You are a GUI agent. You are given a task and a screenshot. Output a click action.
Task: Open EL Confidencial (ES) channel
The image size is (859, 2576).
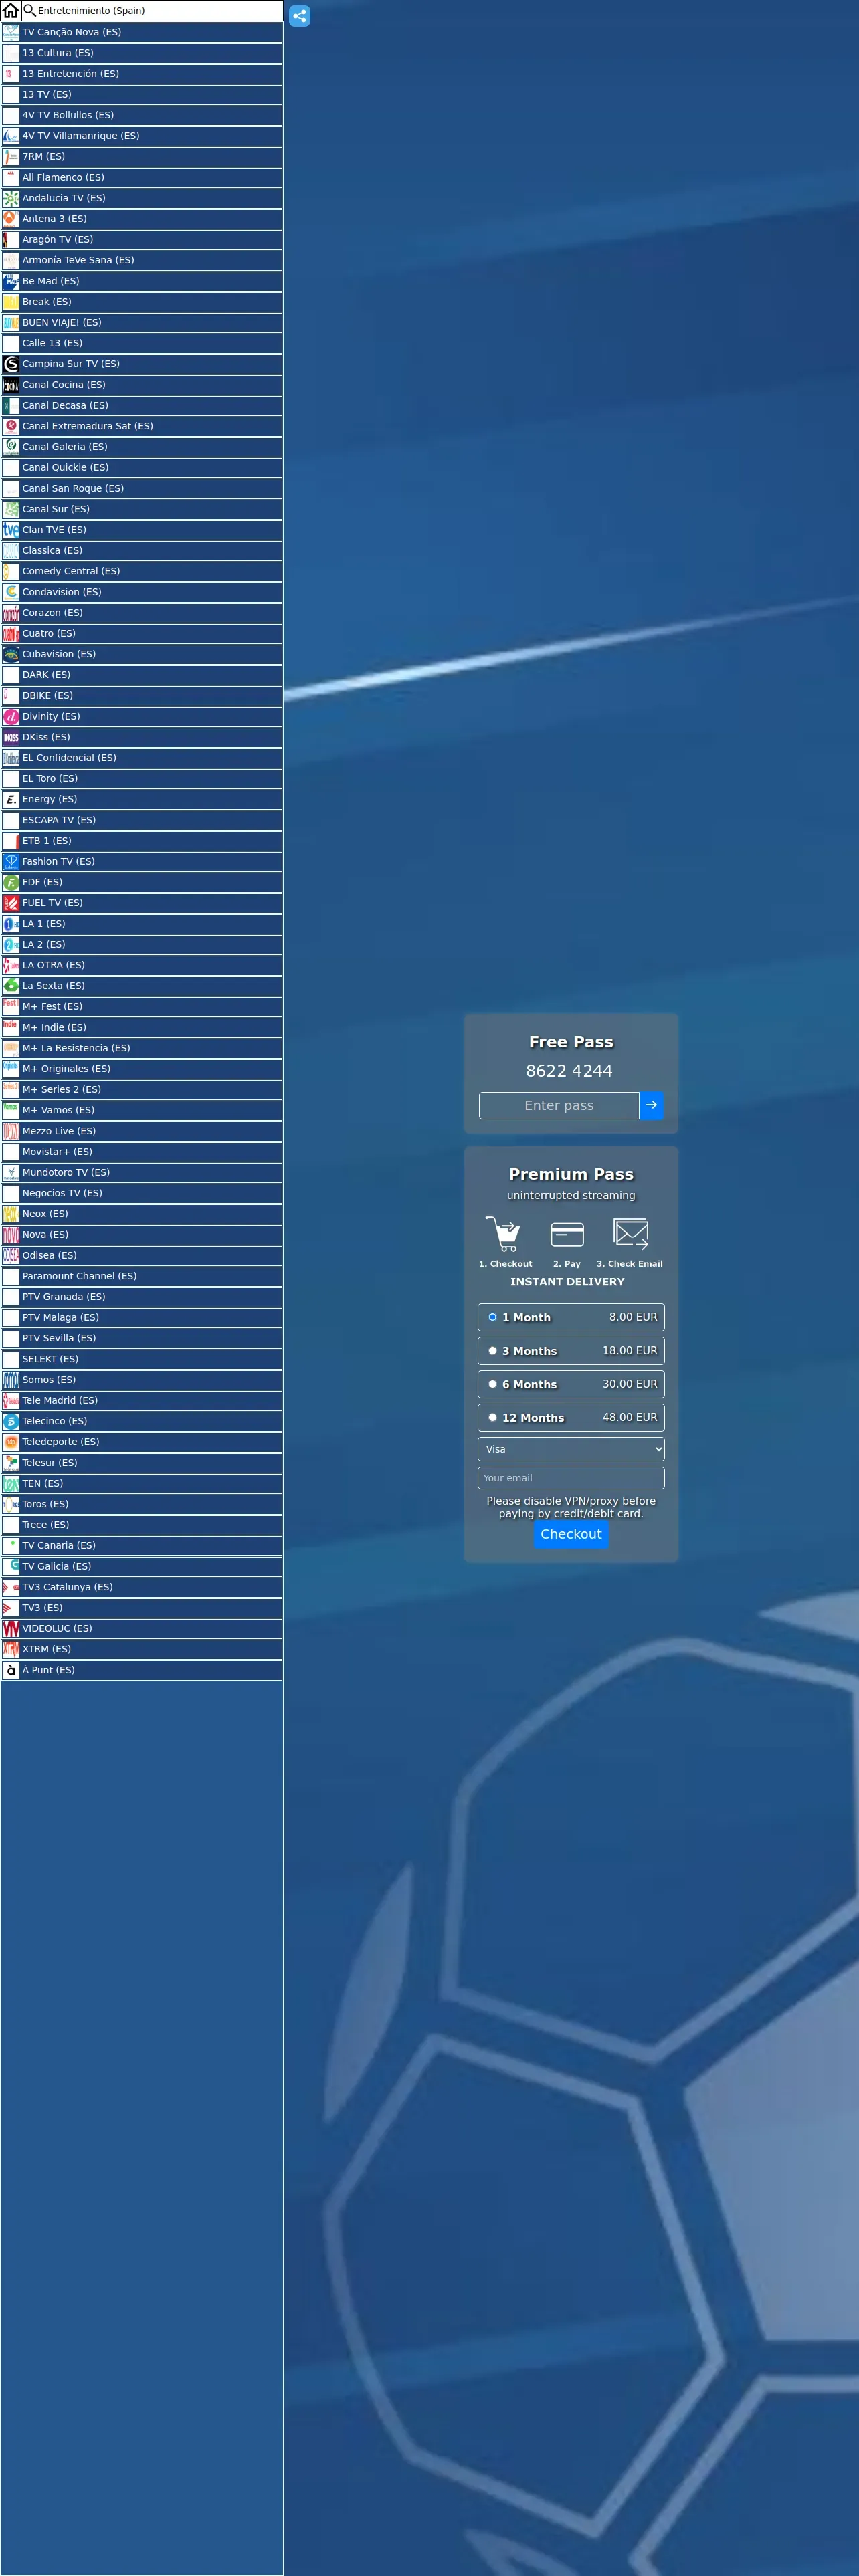click(x=142, y=758)
